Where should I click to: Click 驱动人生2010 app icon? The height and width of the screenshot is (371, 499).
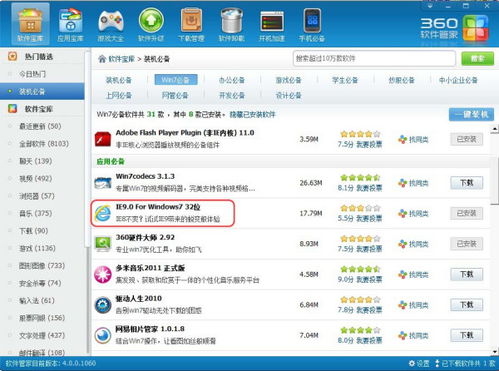click(103, 305)
